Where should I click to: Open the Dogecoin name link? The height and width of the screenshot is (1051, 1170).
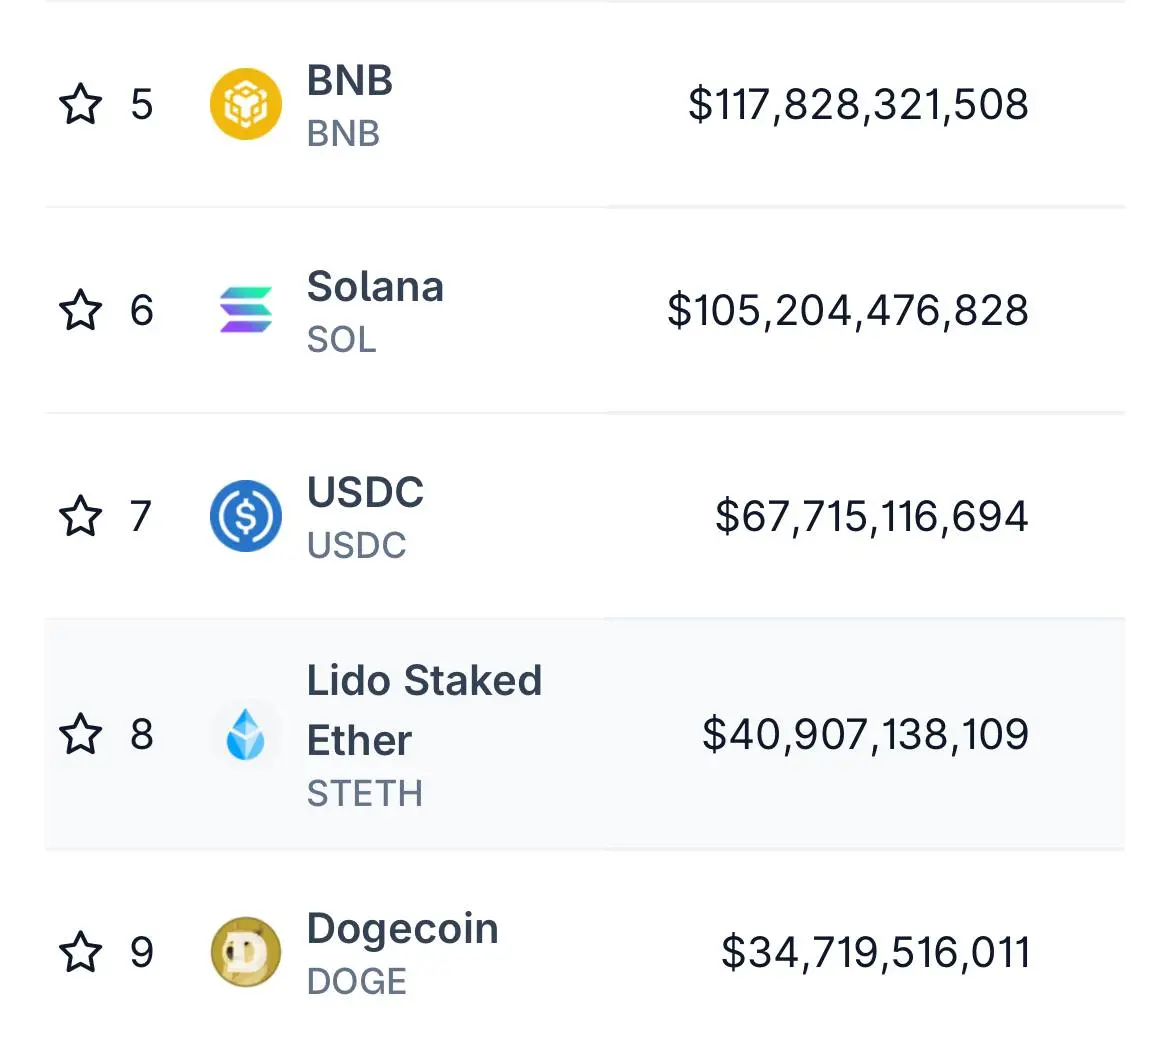click(403, 930)
